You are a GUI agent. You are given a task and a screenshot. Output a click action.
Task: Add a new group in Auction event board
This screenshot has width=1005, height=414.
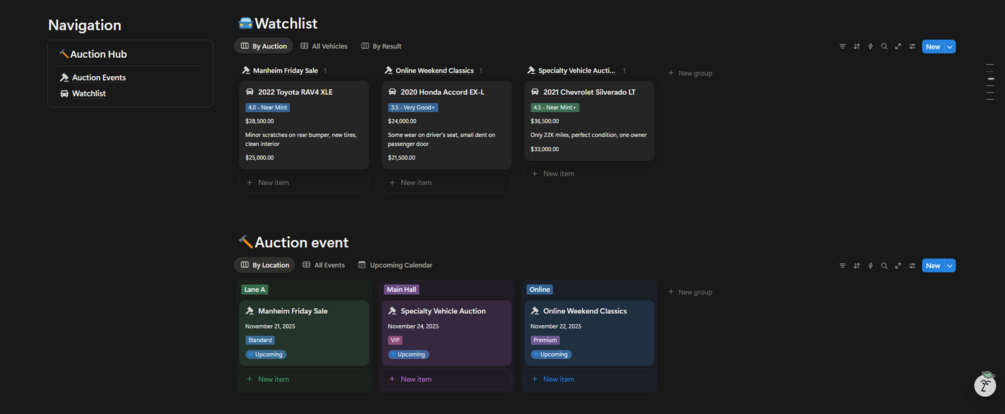tap(690, 292)
